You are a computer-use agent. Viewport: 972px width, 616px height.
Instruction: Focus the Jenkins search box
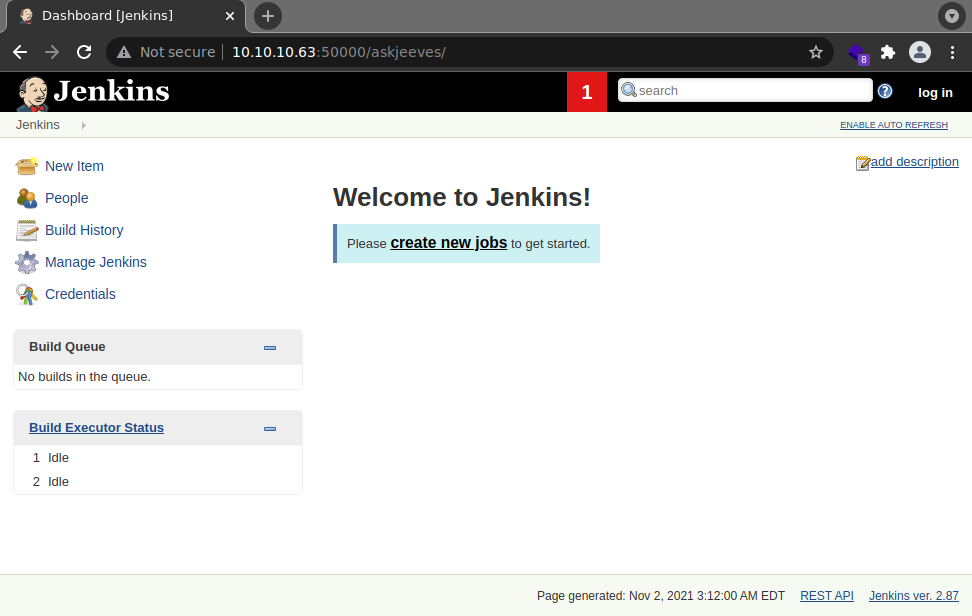(752, 90)
